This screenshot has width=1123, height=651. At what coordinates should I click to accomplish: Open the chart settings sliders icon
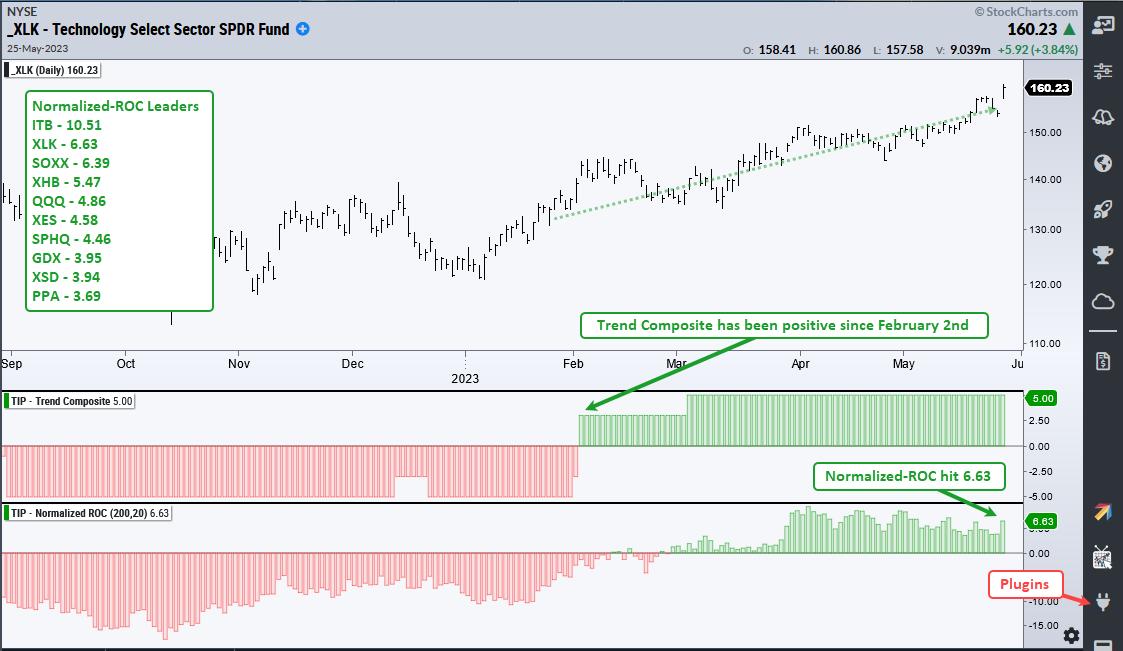point(1103,71)
